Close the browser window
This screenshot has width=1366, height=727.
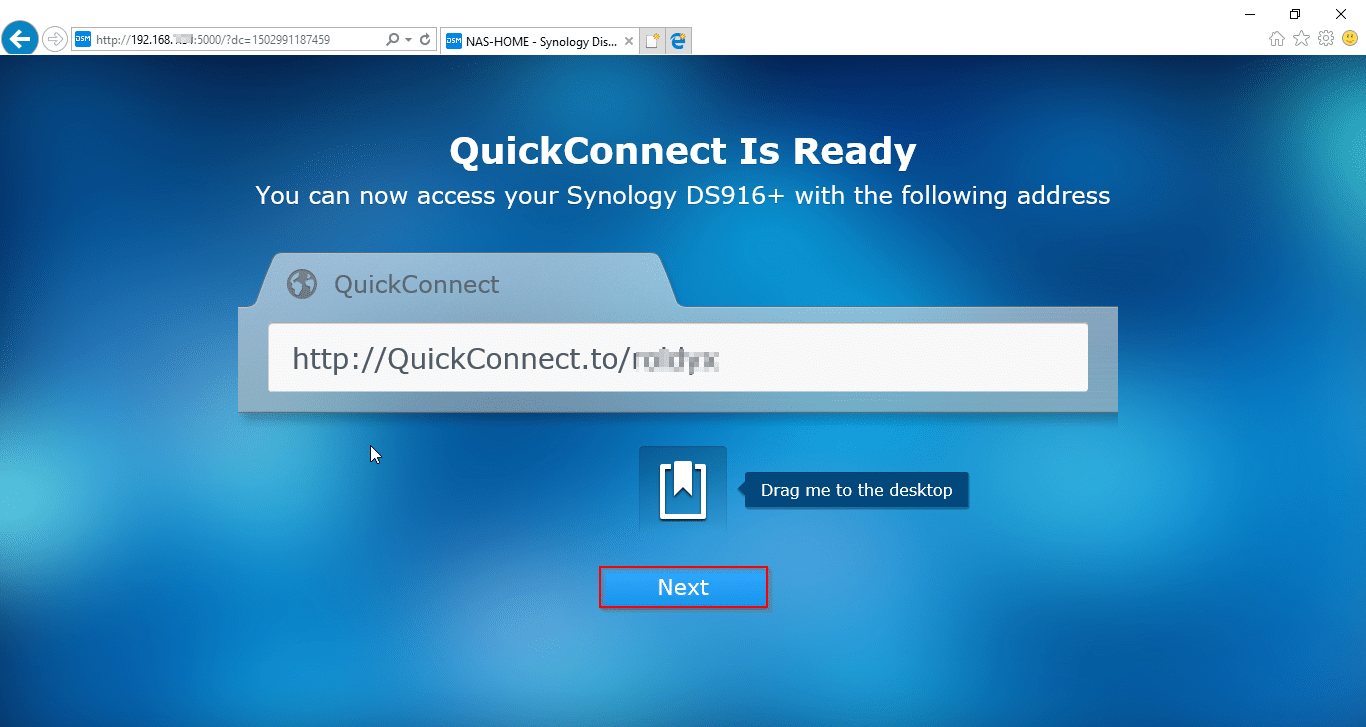coord(1341,14)
